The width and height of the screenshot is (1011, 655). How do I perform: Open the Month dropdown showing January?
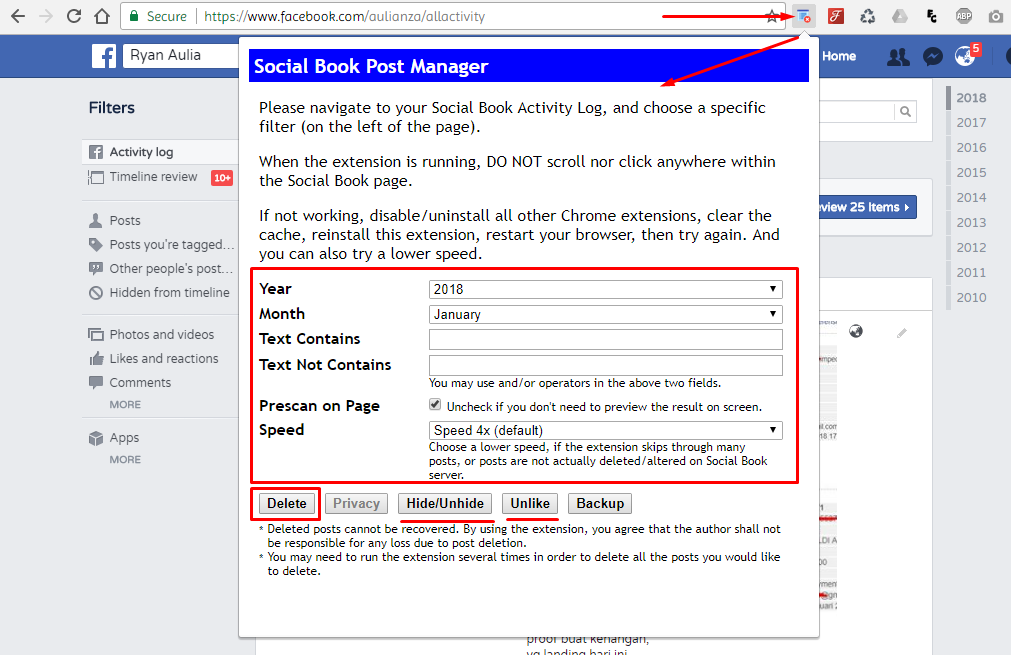tap(605, 314)
